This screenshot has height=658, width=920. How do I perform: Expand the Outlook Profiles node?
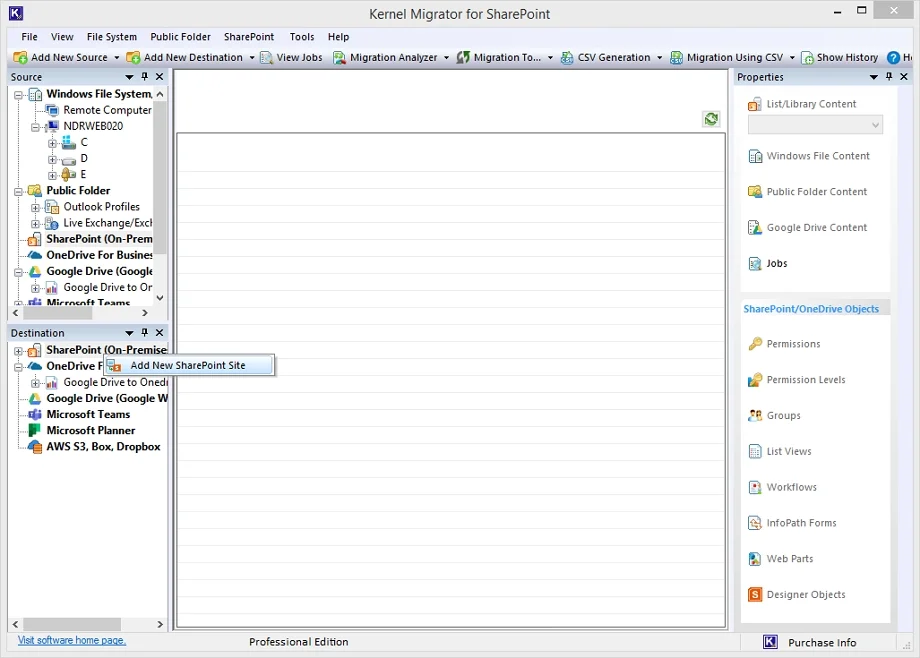36,207
